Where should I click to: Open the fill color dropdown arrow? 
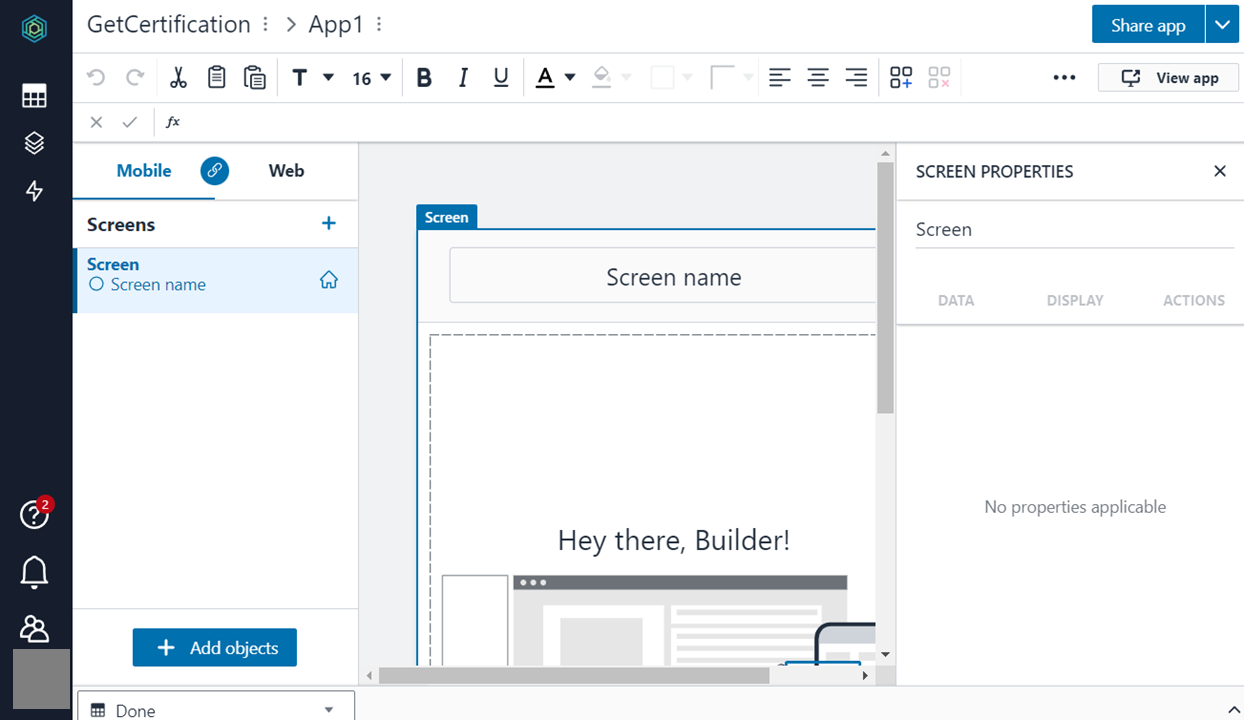coord(626,78)
